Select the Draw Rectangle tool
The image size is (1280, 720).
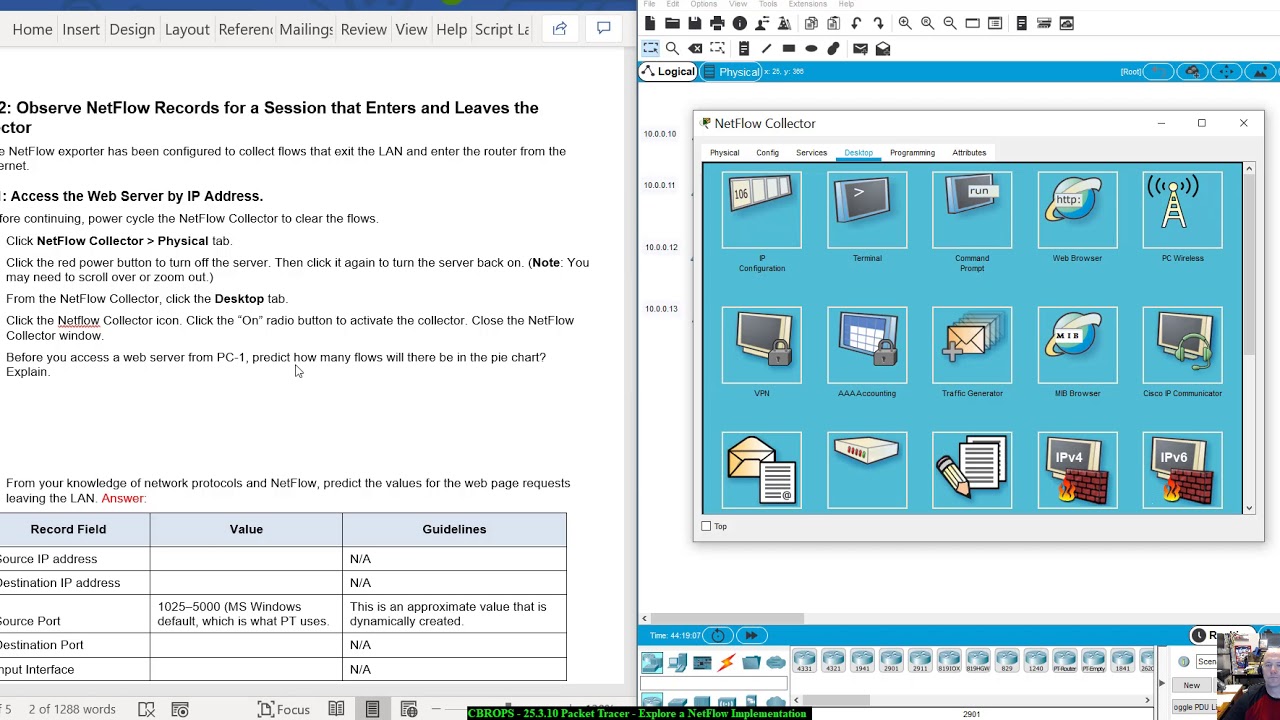(789, 48)
